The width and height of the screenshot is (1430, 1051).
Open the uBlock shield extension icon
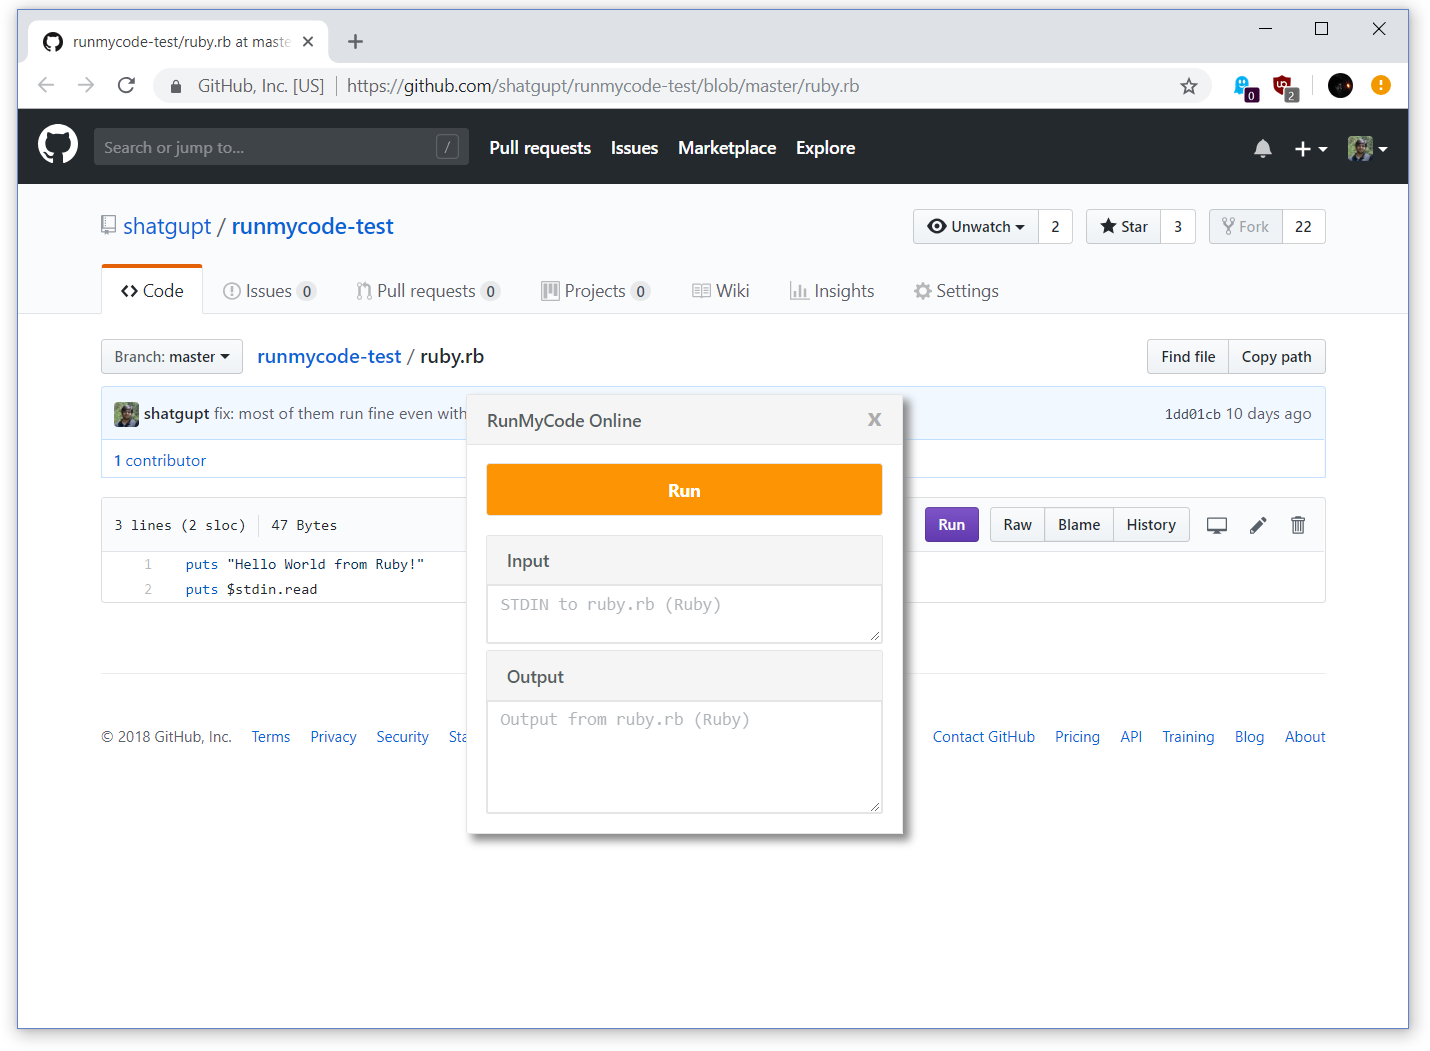tap(1285, 88)
